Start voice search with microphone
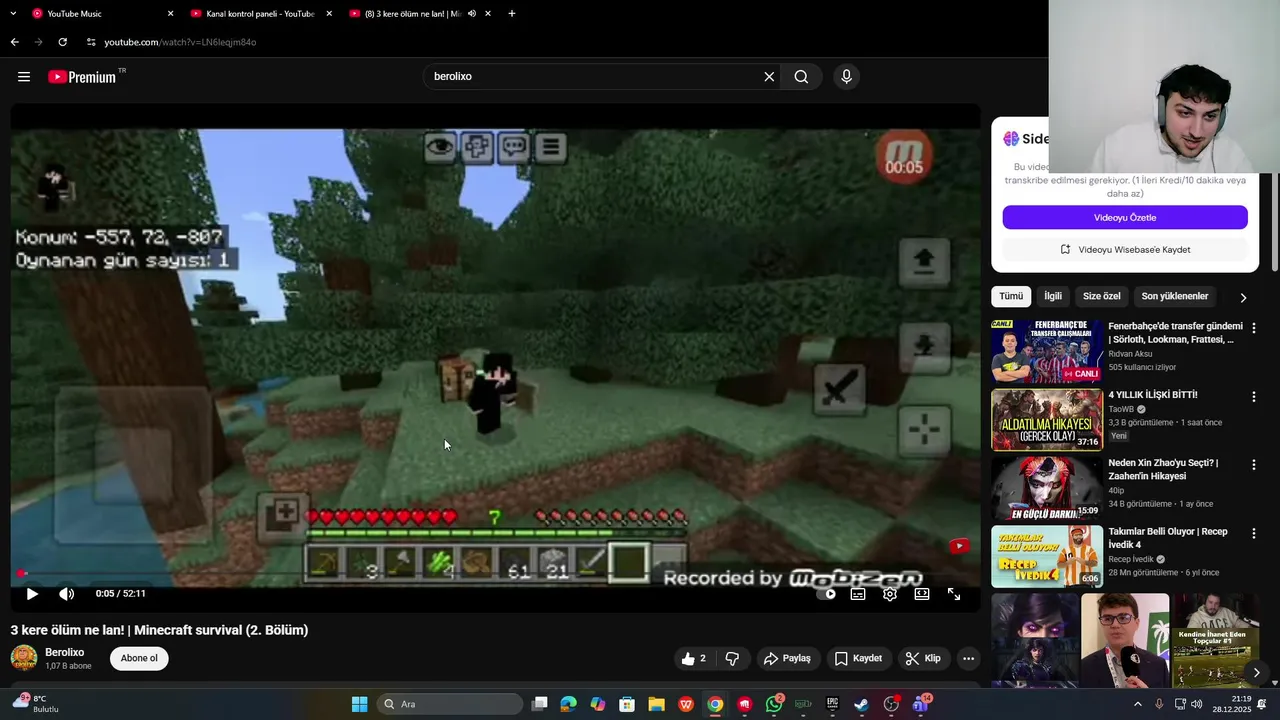The height and width of the screenshot is (720, 1280). point(846,77)
